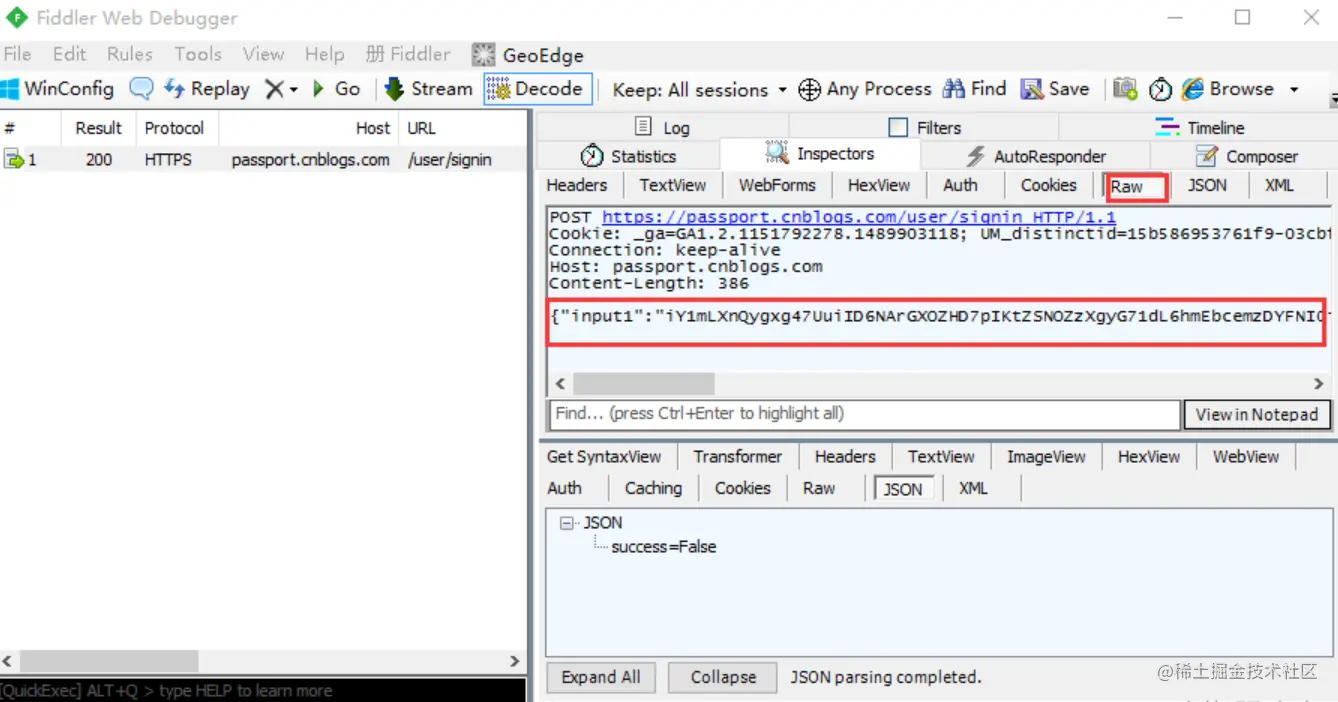The height and width of the screenshot is (702, 1338).
Task: Click Save in the toolbar
Action: coord(1054,89)
